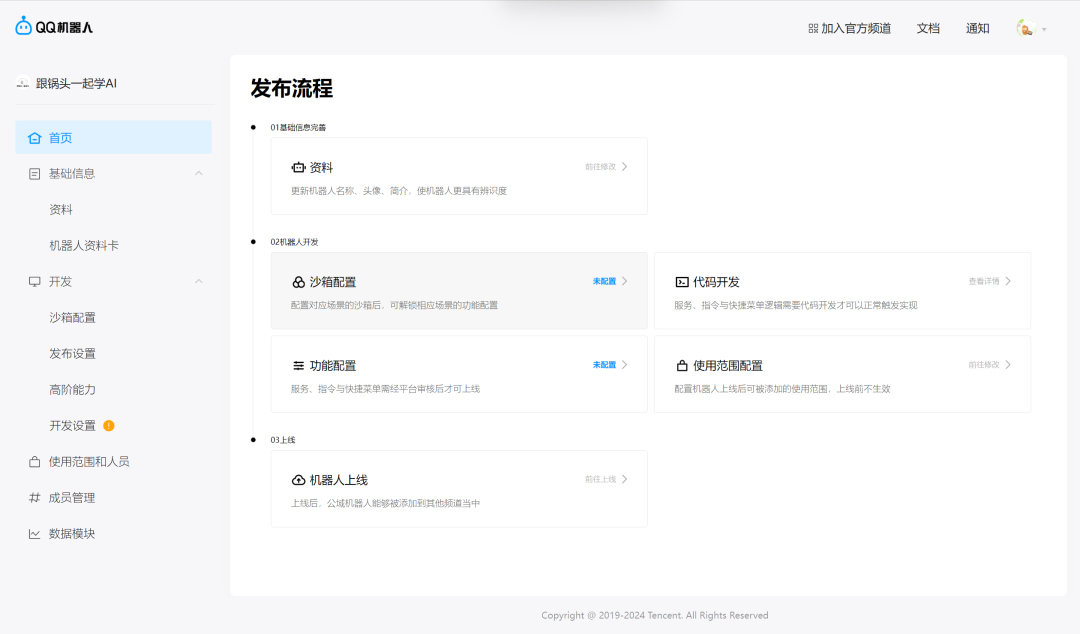Select the 成员管理 hash icon
The width and height of the screenshot is (1080, 634).
(33, 497)
